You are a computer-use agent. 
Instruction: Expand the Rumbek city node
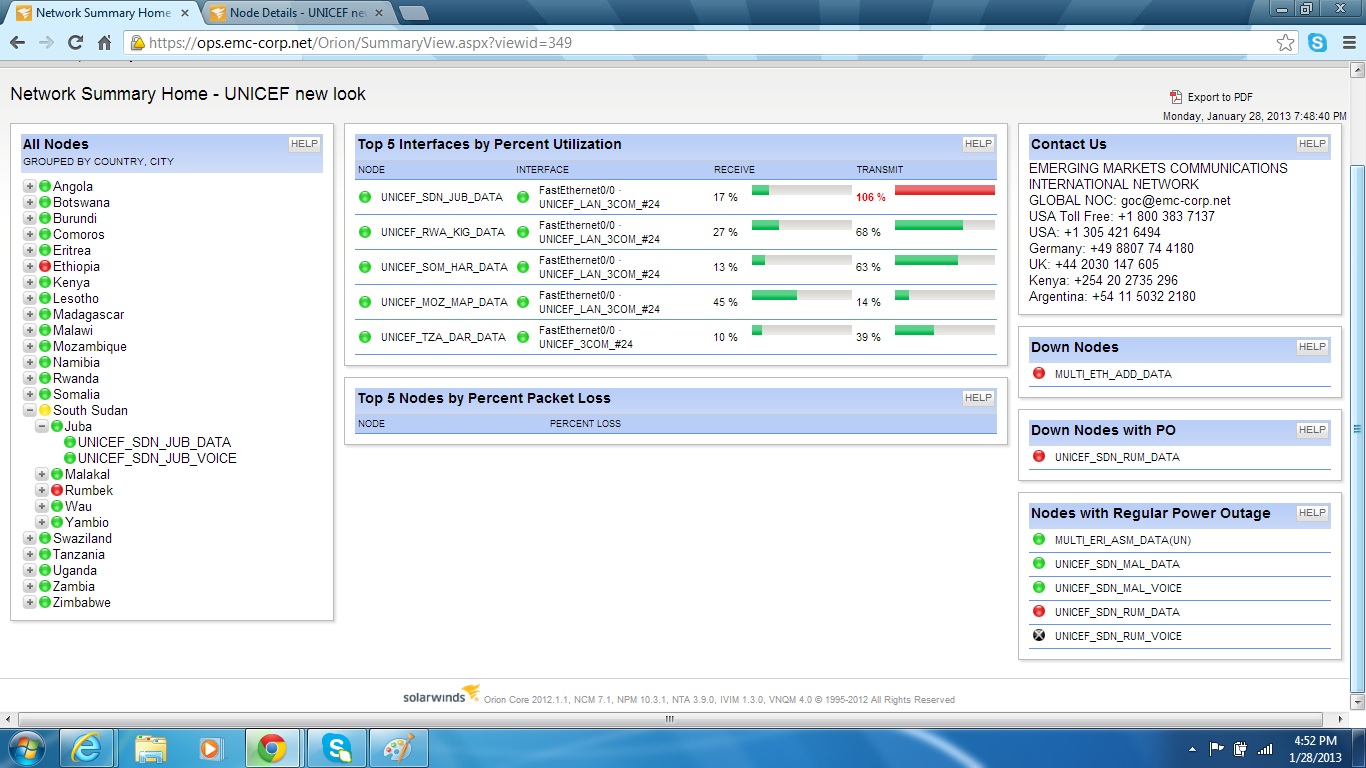coord(41,490)
